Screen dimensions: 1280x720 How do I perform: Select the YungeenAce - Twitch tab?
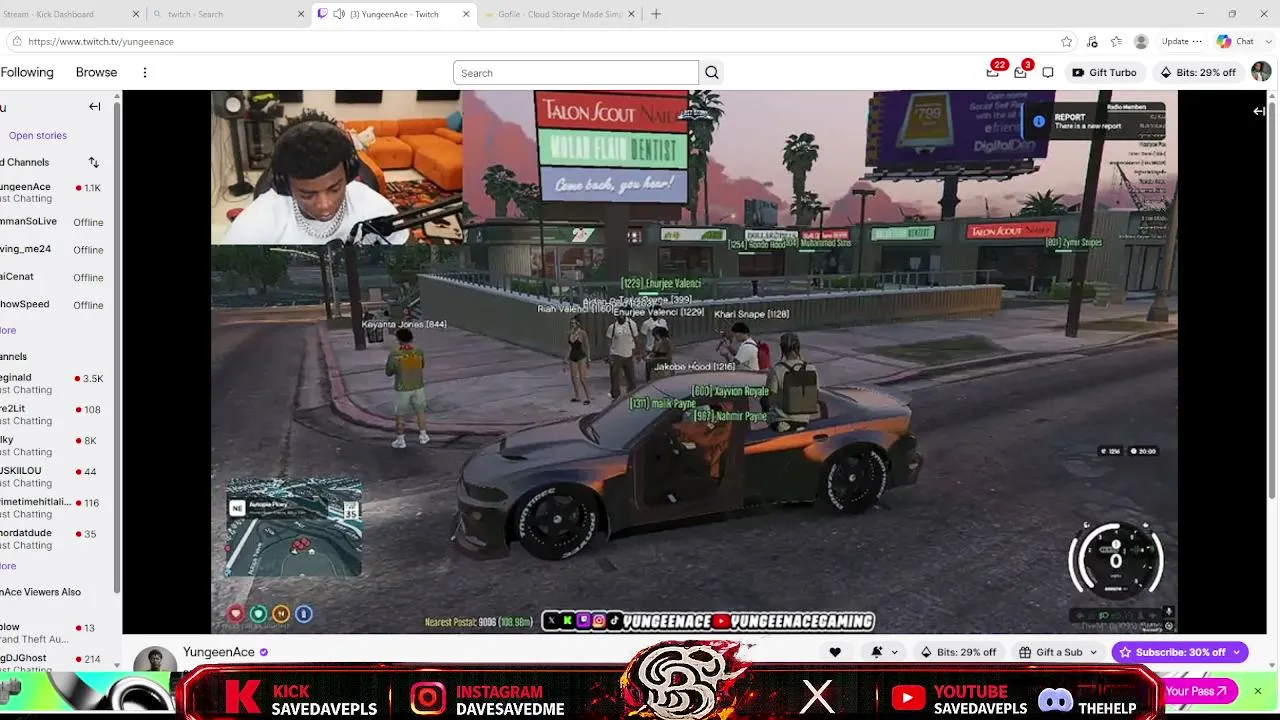point(394,14)
